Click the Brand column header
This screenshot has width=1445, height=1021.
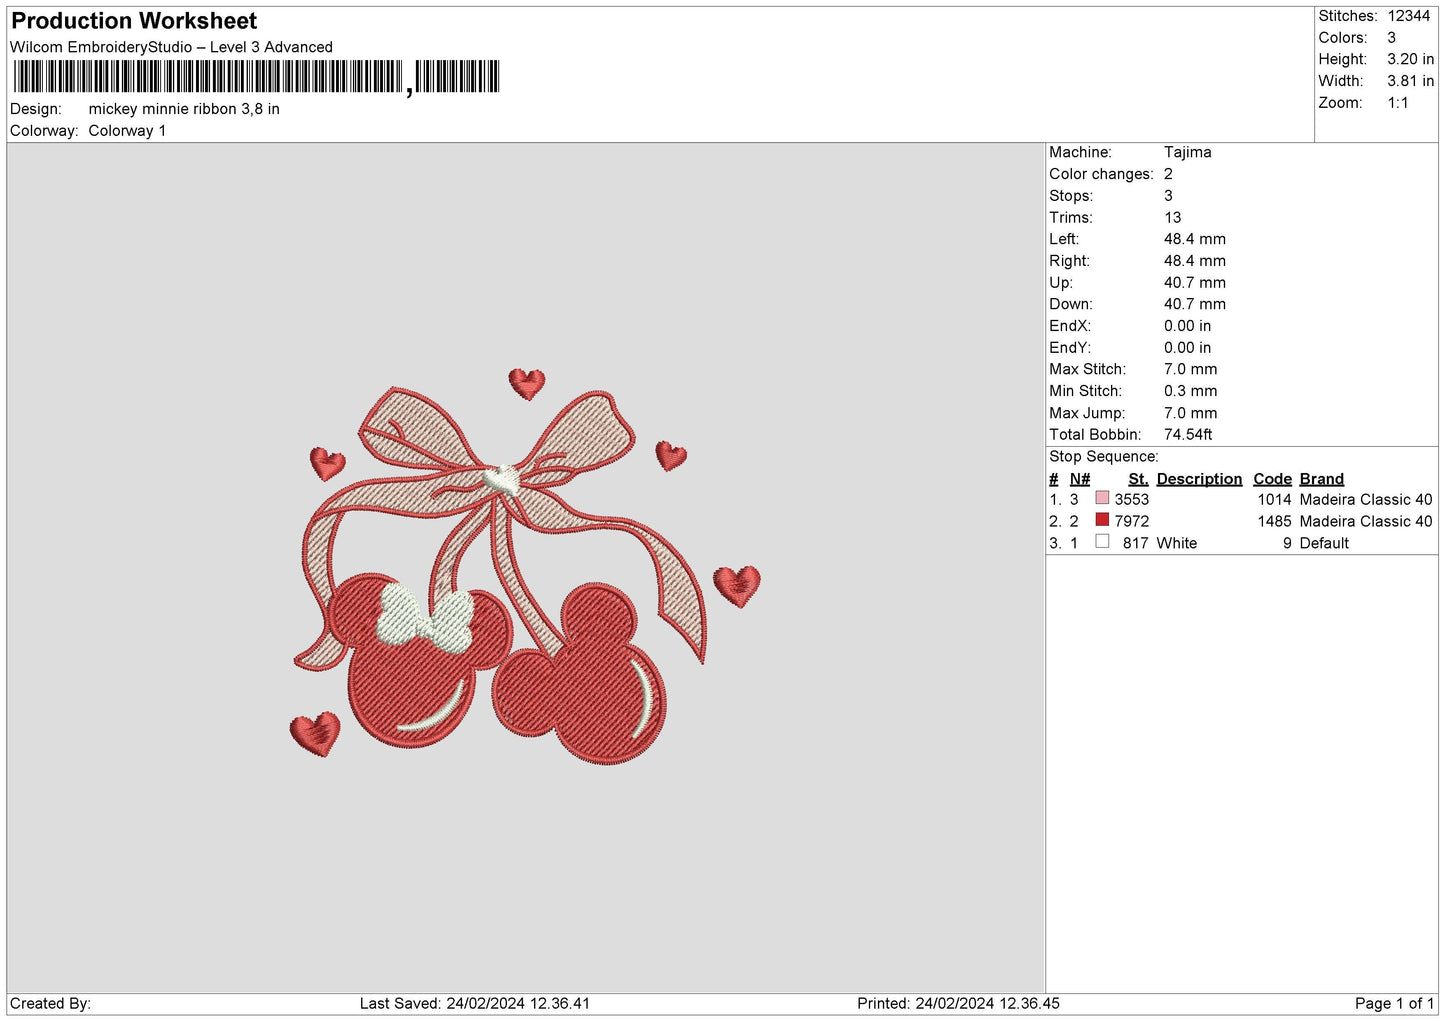(1321, 479)
